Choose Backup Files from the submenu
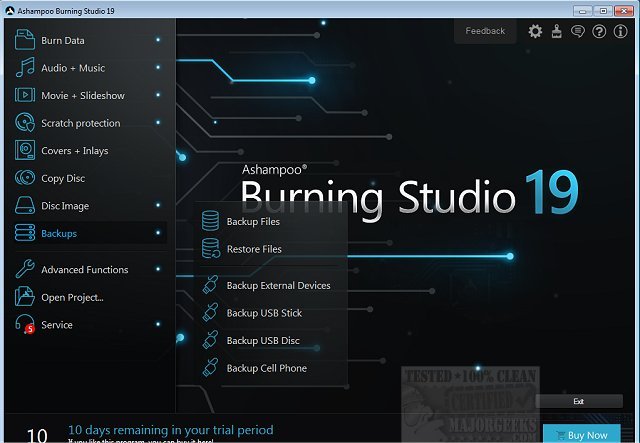This screenshot has height=443, width=640. 253,221
